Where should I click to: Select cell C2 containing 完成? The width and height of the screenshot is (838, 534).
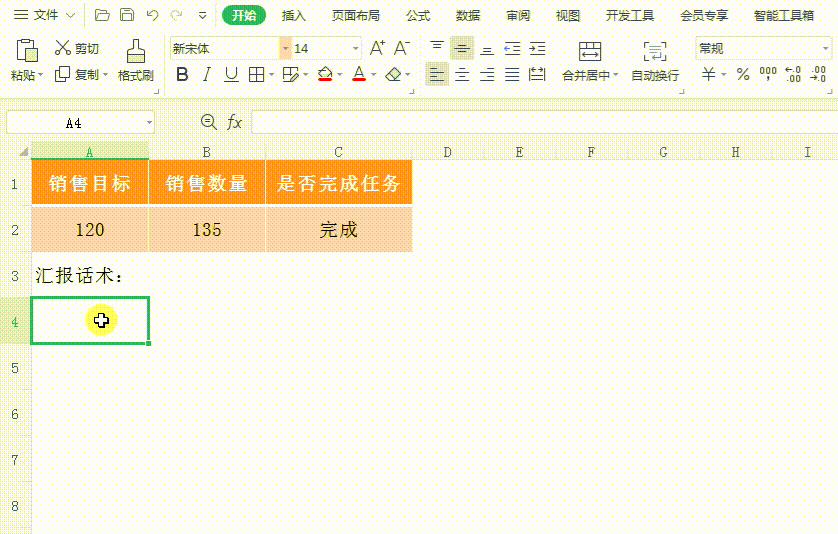point(338,230)
